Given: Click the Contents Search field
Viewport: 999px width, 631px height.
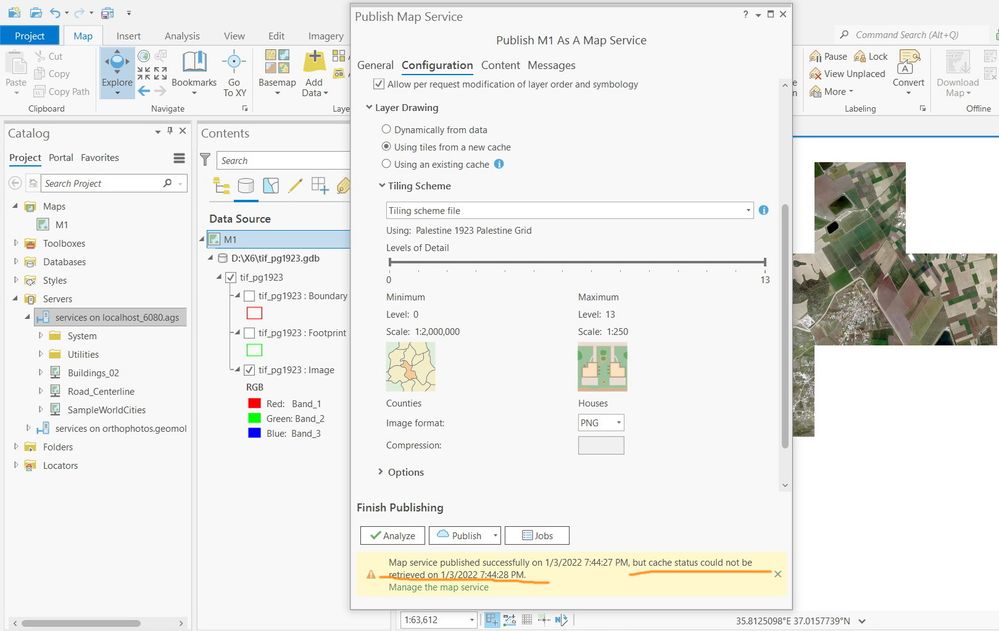Looking at the screenshot, I should 284,160.
